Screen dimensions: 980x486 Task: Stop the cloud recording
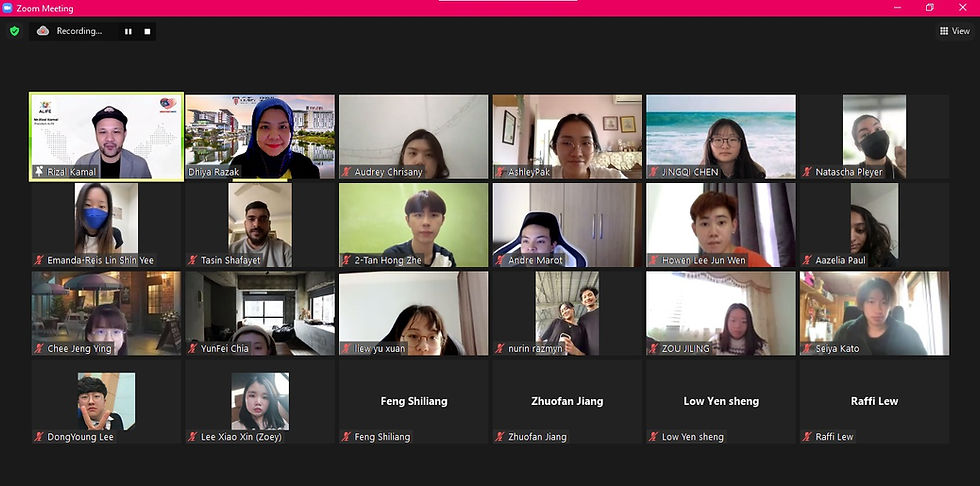(x=148, y=31)
